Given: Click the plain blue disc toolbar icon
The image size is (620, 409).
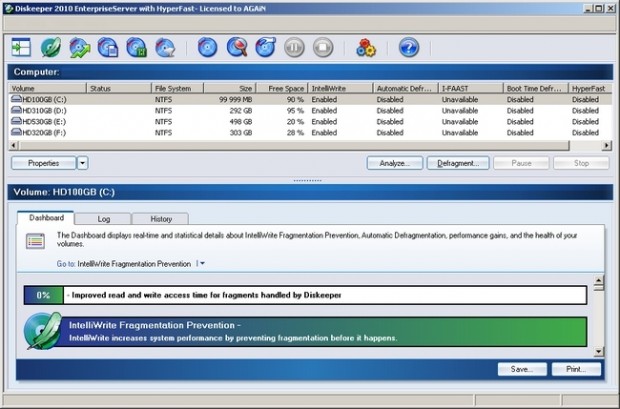Looking at the screenshot, I should (208, 47).
